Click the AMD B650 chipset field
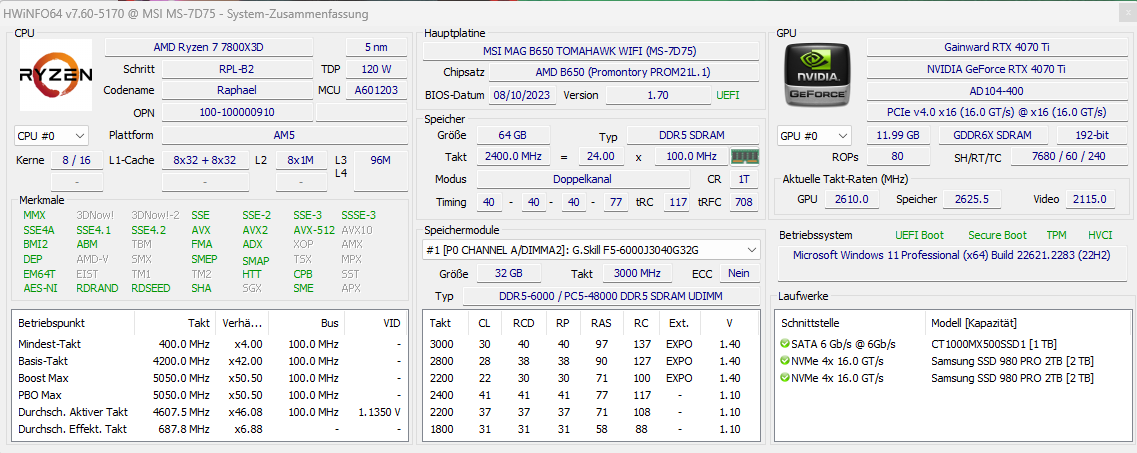Image resolution: width=1137 pixels, height=453 pixels. point(624,72)
